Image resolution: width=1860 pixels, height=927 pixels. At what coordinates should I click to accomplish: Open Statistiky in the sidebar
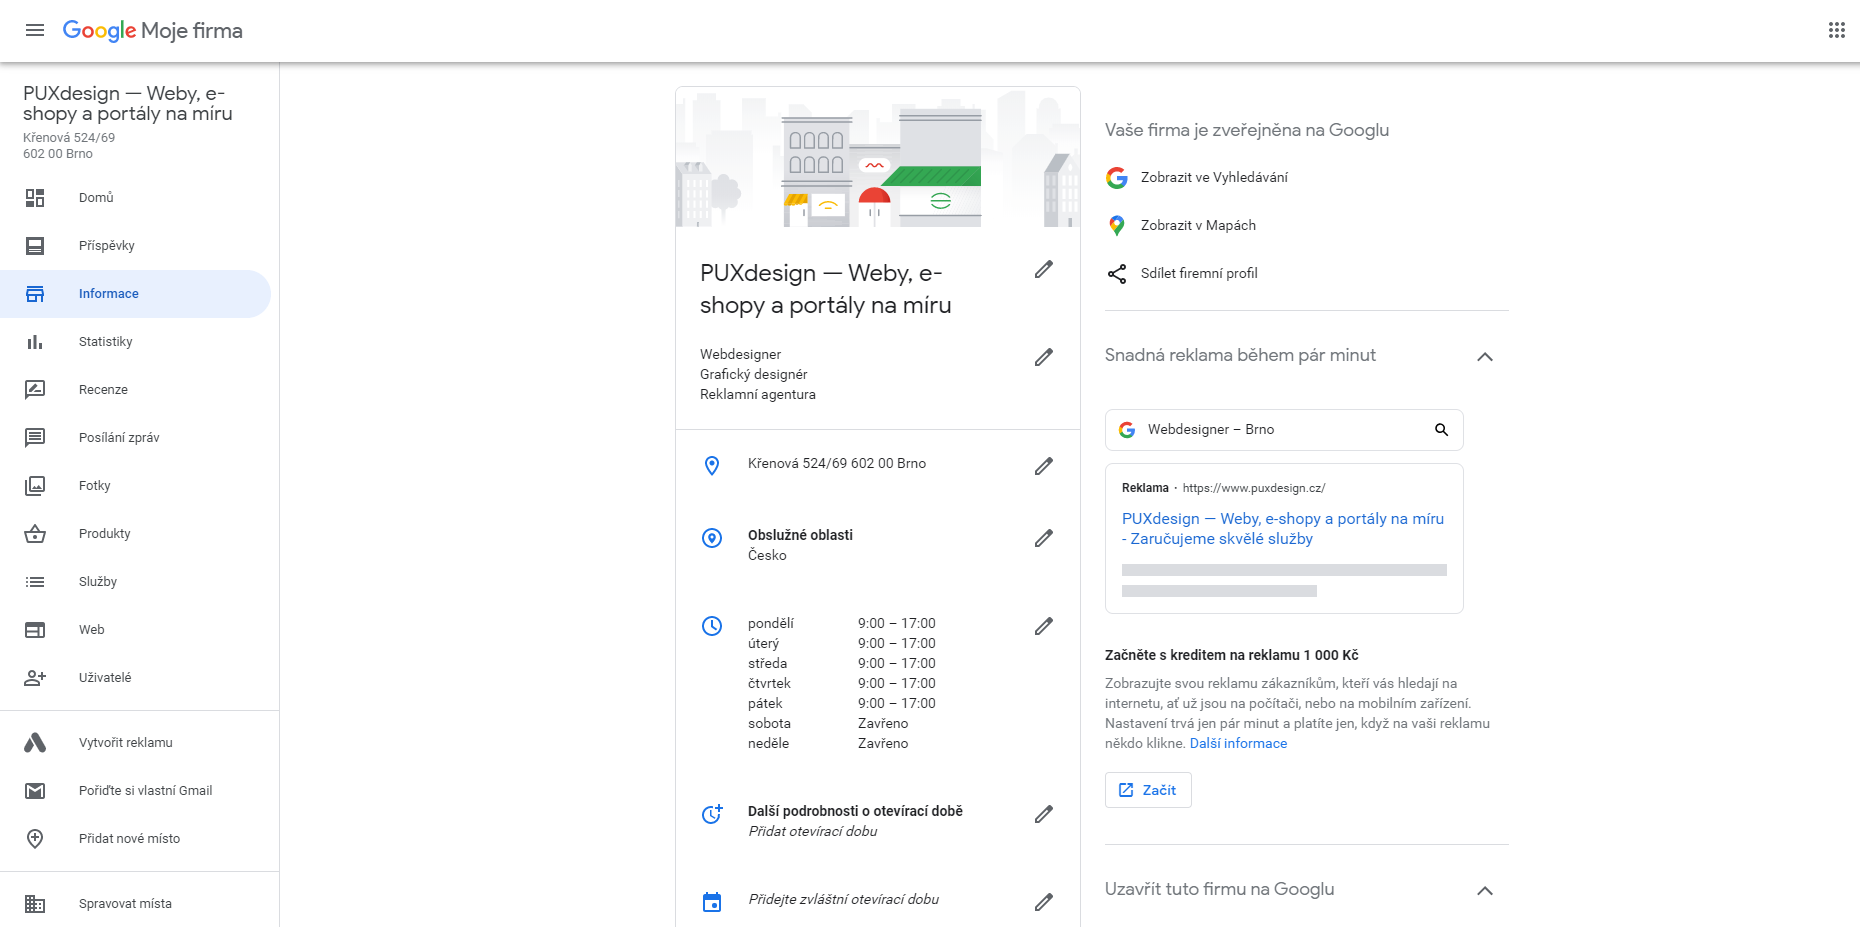coord(106,342)
